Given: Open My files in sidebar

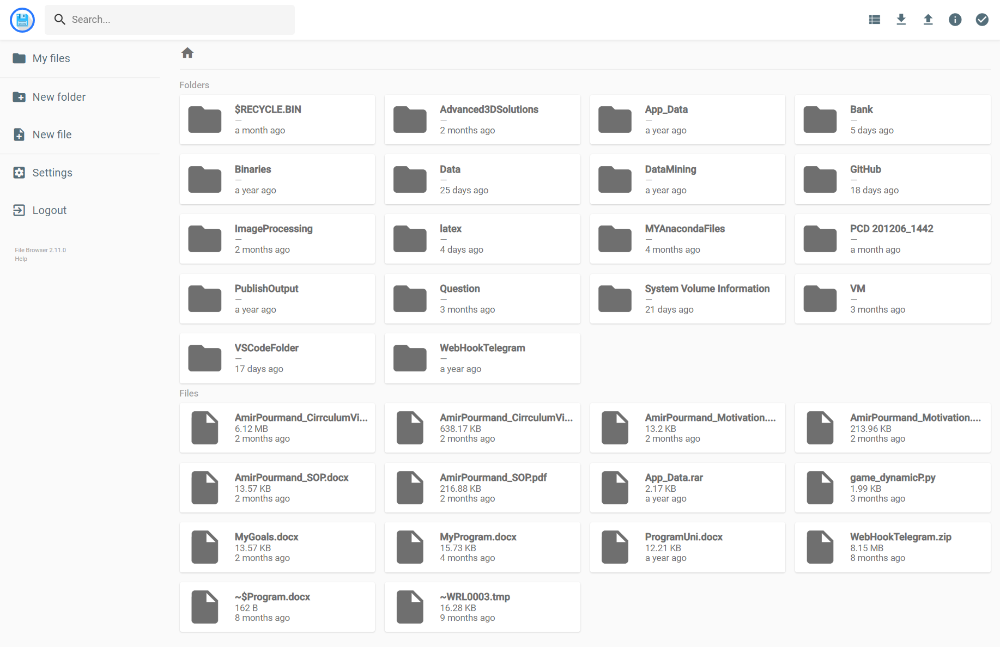Looking at the screenshot, I should 51,58.
